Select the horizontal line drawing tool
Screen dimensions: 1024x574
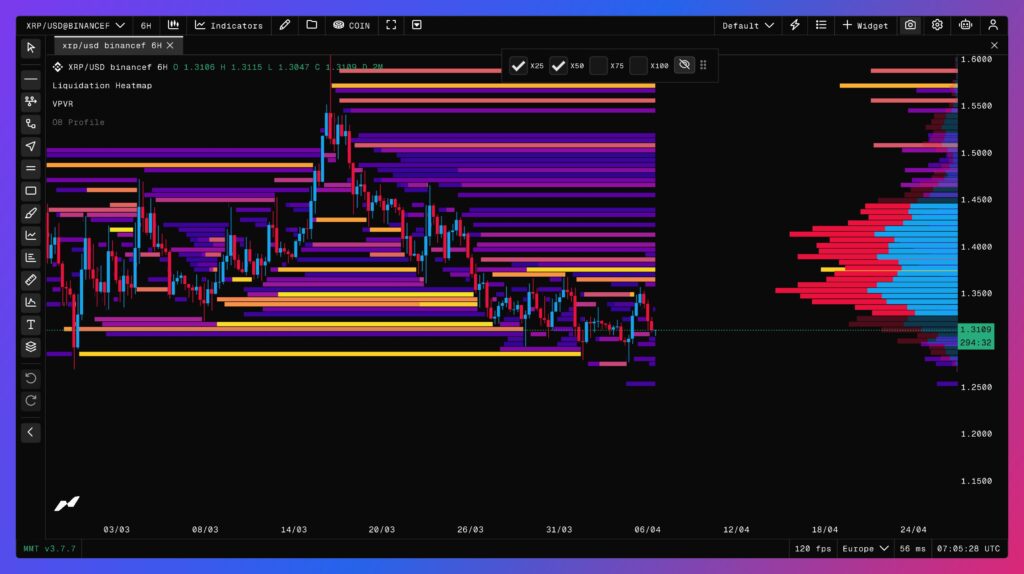(x=31, y=79)
